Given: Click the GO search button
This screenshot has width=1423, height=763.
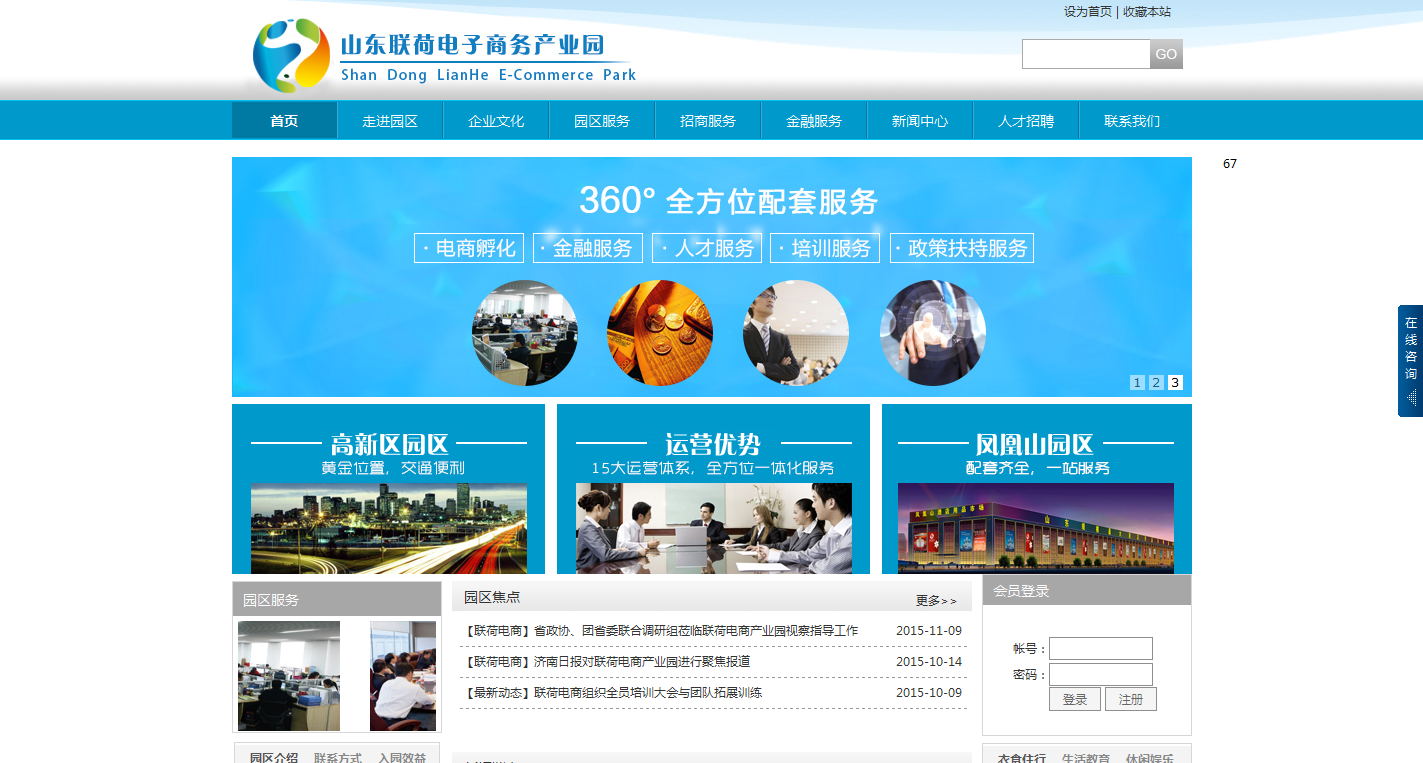Looking at the screenshot, I should [1166, 54].
